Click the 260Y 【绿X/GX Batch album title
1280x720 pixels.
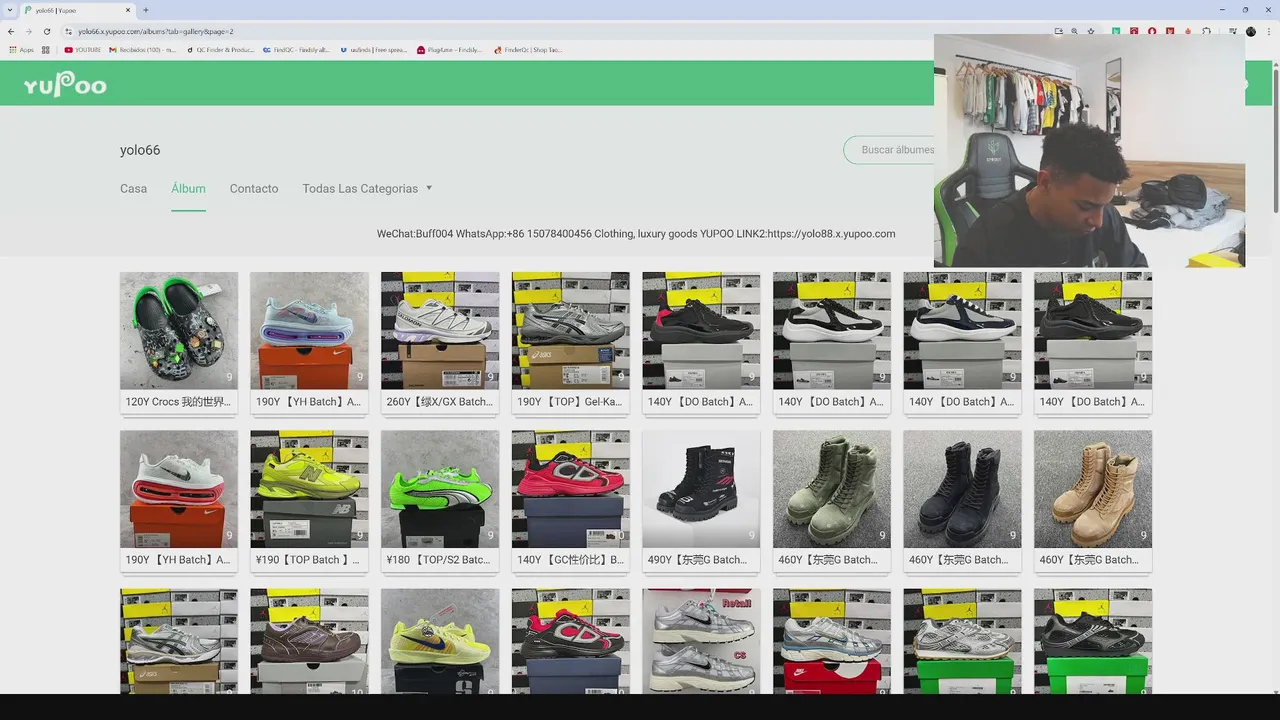pyautogui.click(x=440, y=402)
